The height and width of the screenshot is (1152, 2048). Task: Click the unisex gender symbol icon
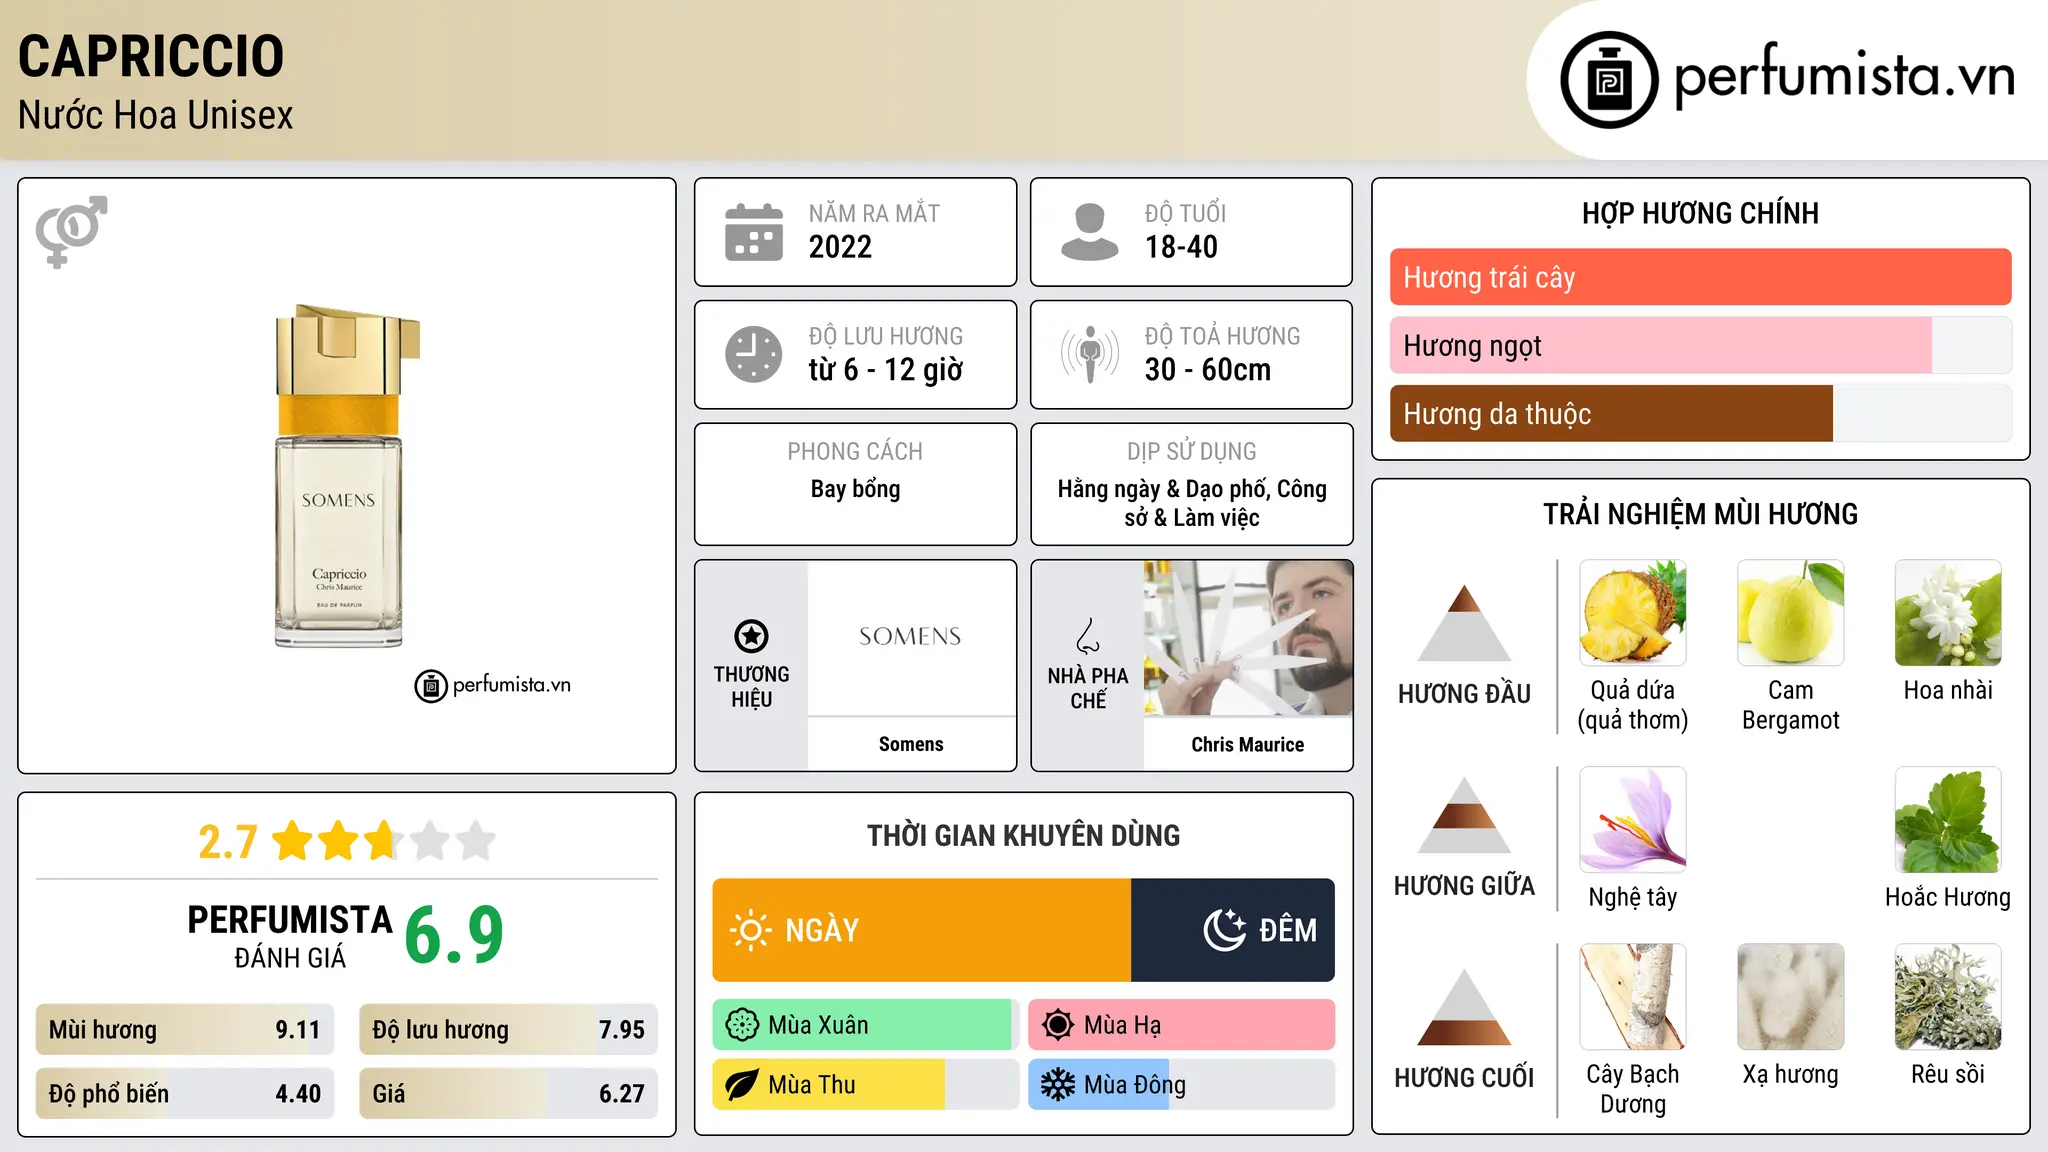coord(71,231)
